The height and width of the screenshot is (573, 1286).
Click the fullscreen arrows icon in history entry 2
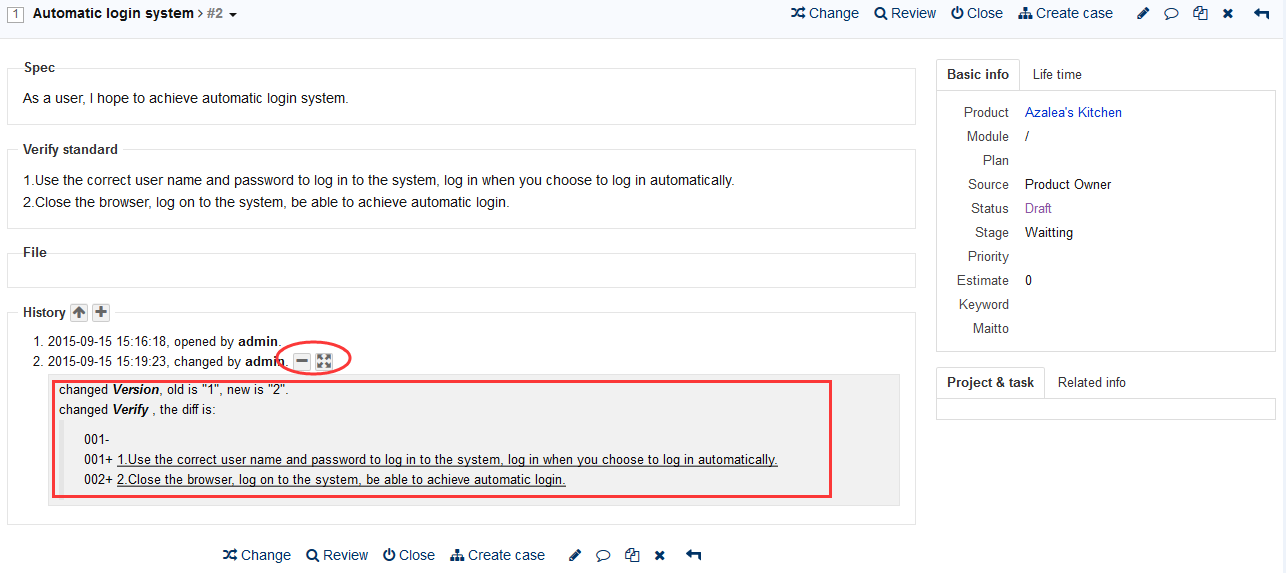323,361
